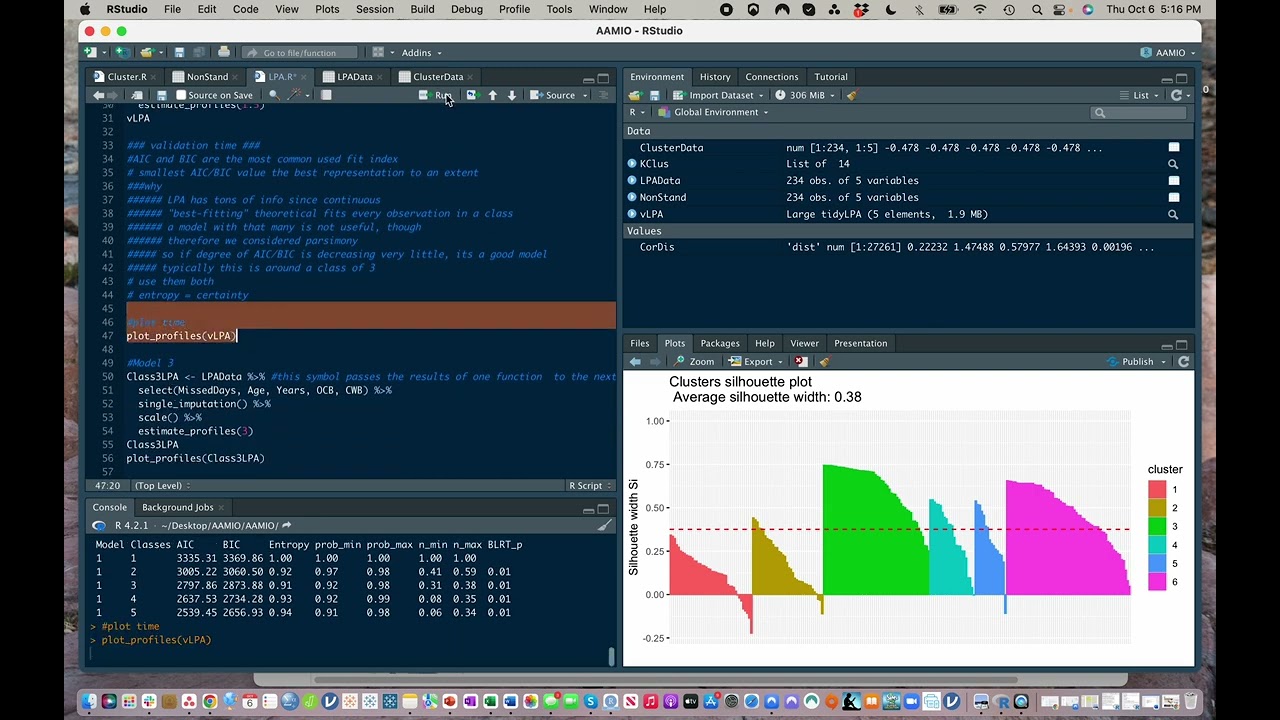Open find and replace magnifier
This screenshot has height=720, width=1280.
coord(274,95)
